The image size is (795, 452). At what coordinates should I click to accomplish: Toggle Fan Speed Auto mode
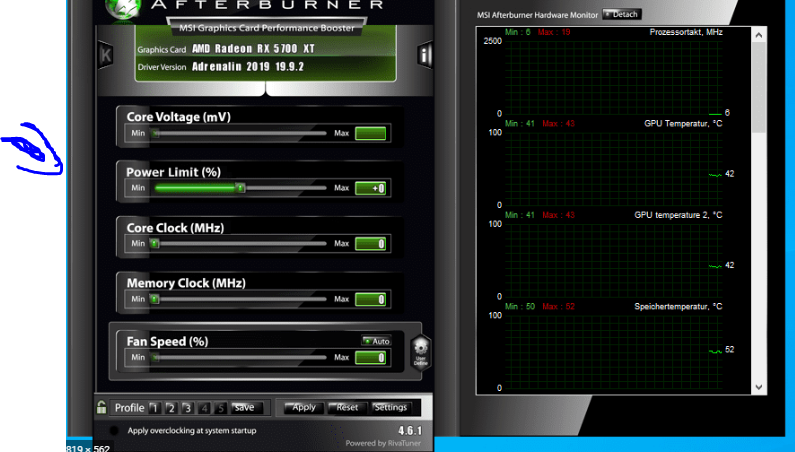point(376,341)
